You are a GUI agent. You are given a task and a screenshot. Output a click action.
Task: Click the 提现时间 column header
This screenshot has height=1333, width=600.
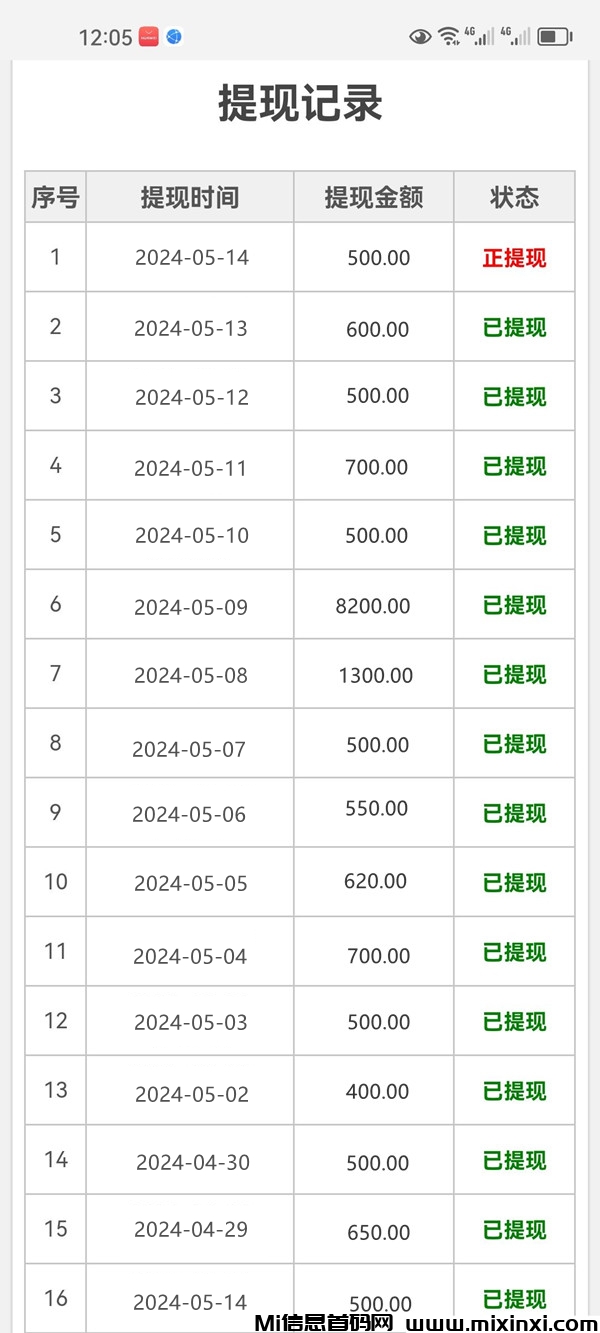(x=190, y=197)
